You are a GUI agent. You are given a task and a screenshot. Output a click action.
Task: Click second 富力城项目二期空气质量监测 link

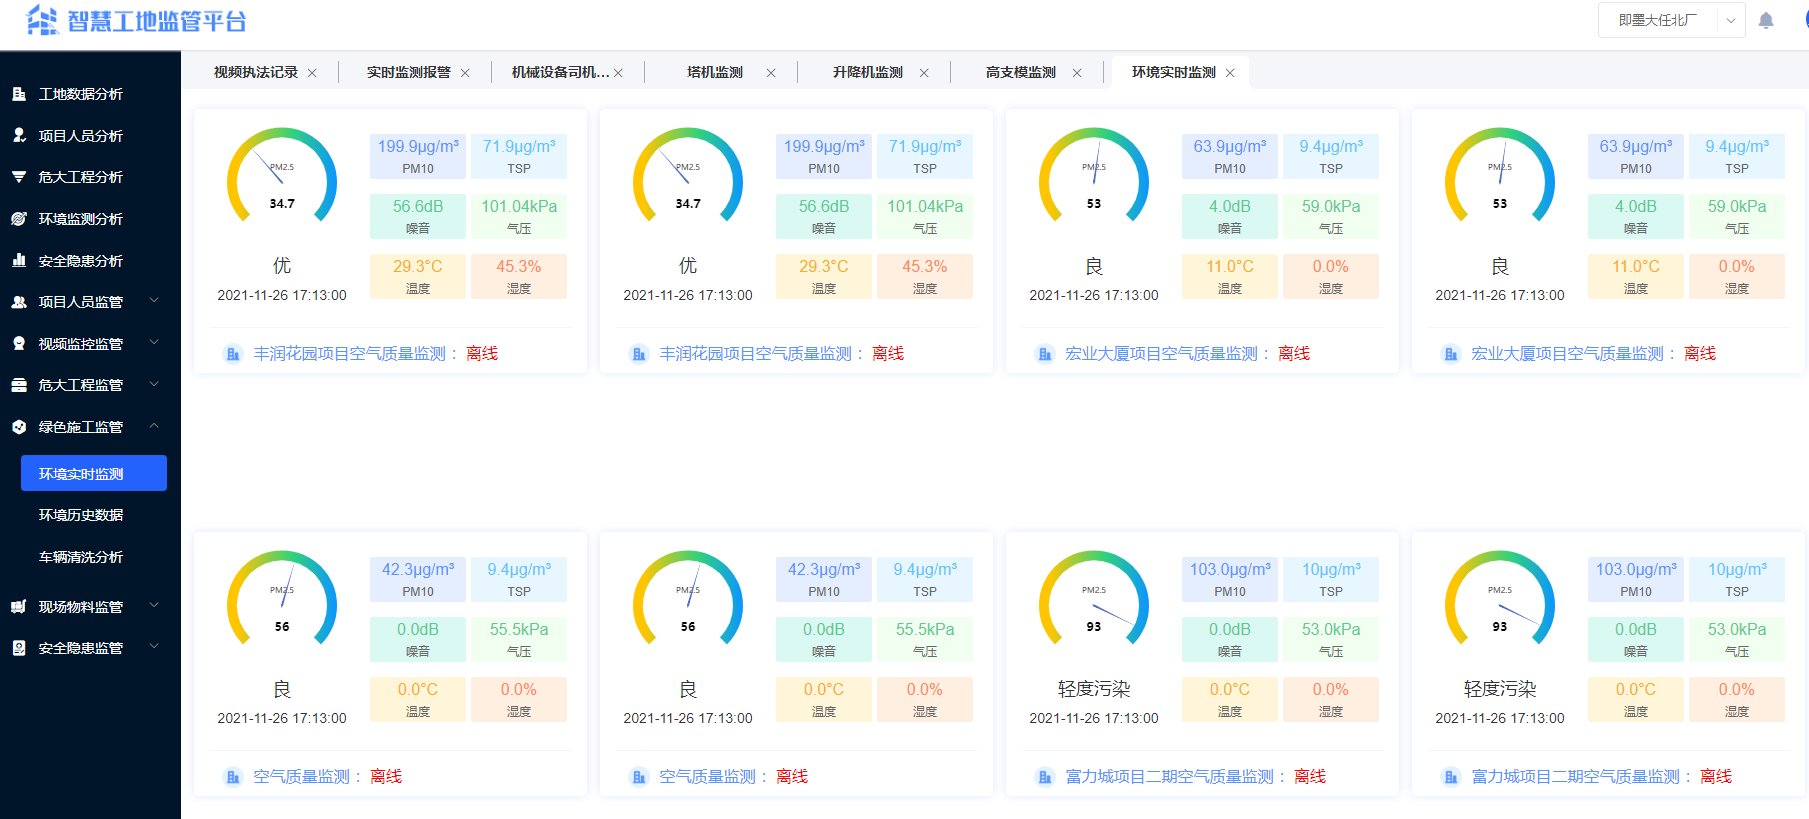(1575, 777)
